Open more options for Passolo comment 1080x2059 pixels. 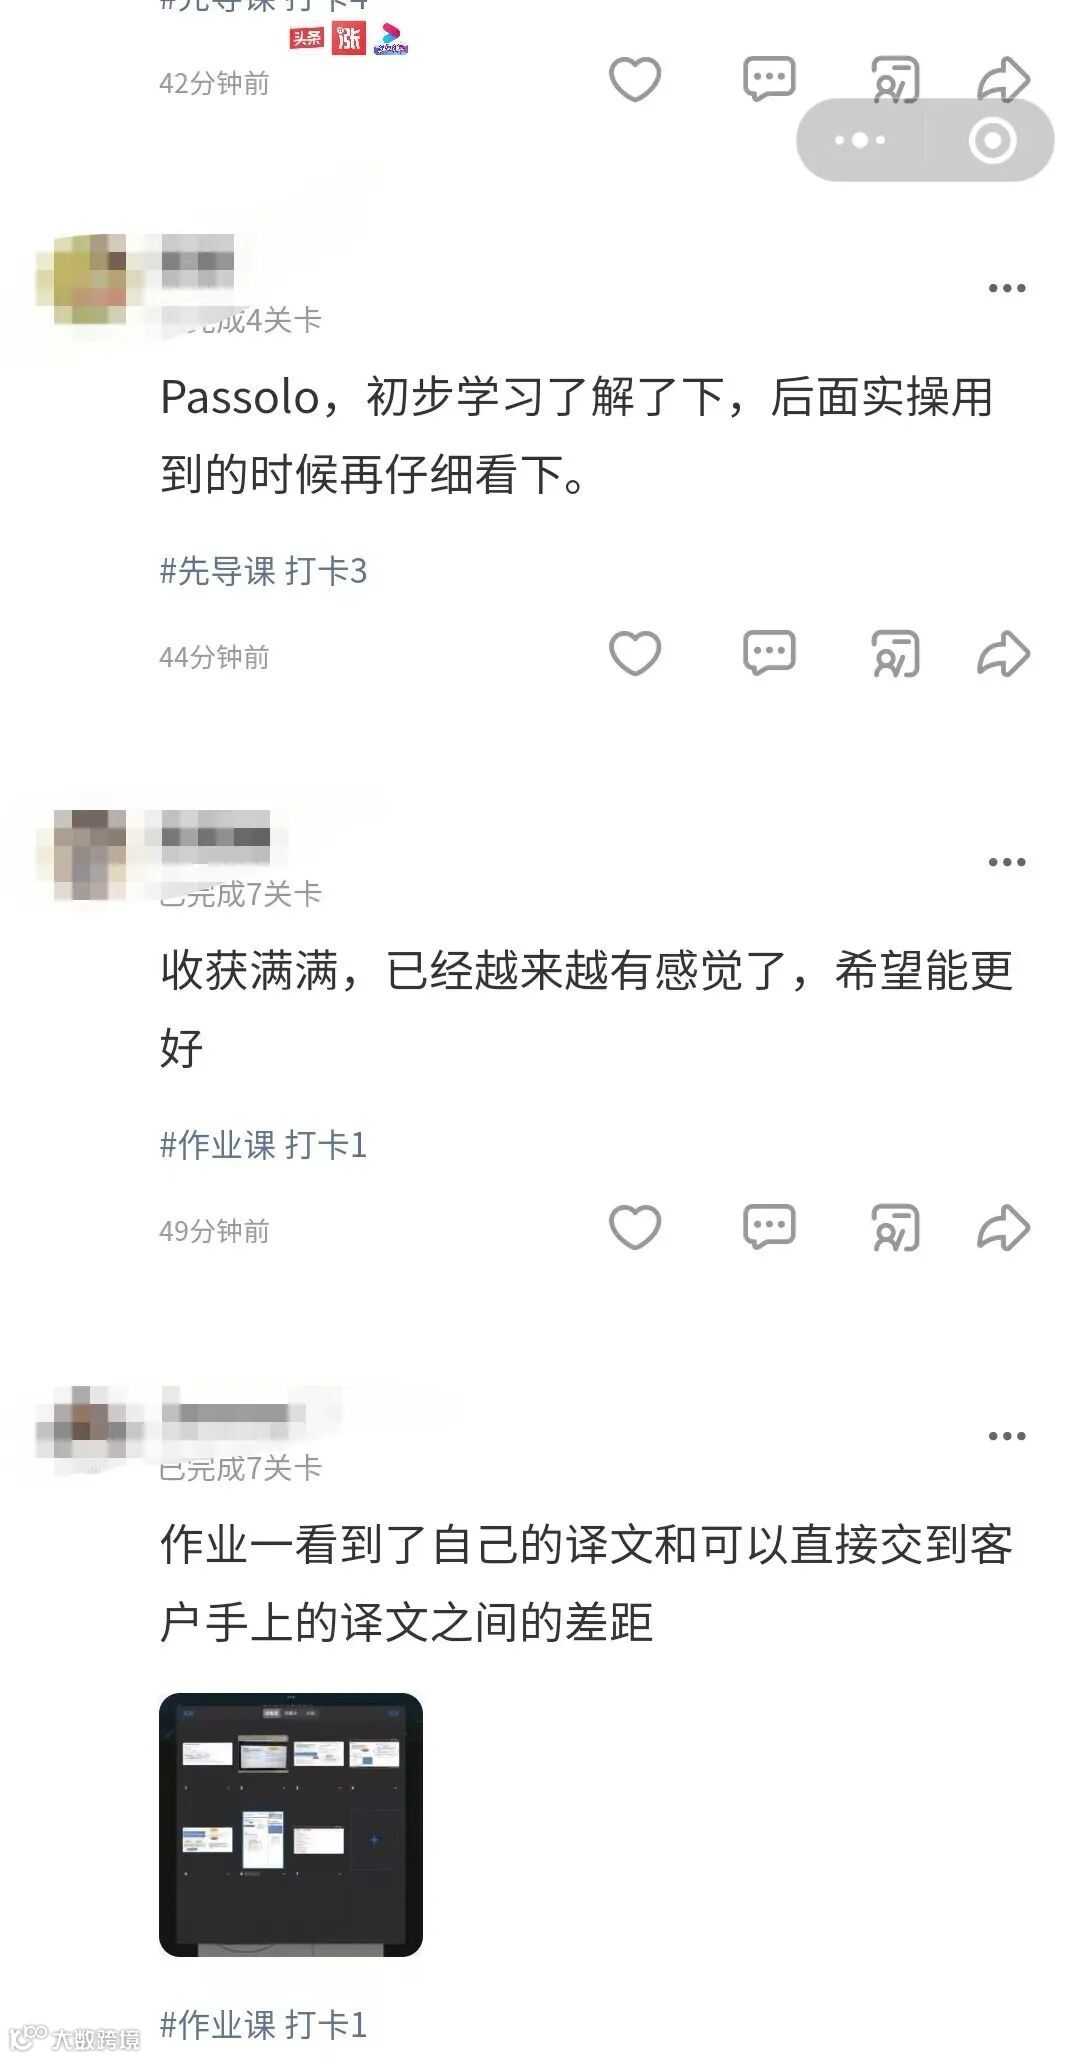pyautogui.click(x=1007, y=288)
